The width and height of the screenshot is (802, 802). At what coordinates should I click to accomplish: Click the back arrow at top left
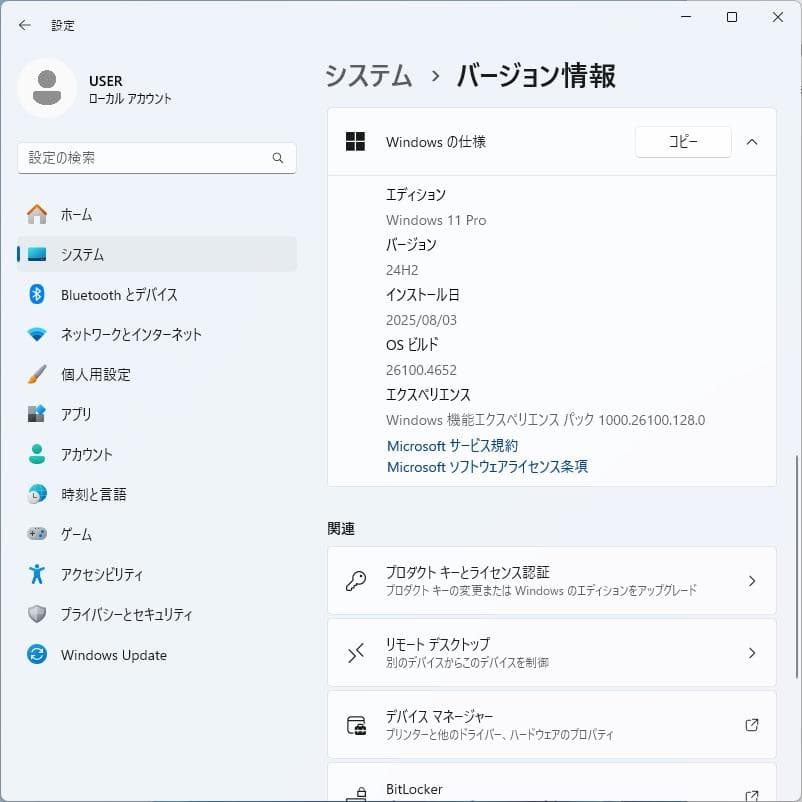click(24, 25)
